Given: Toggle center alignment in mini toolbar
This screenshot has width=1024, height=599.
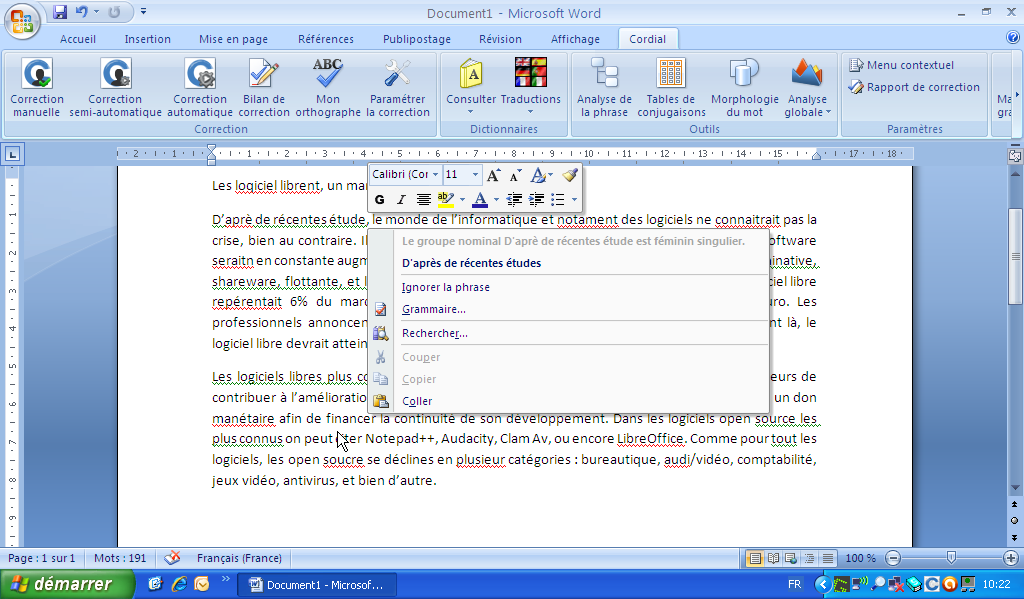Looking at the screenshot, I should point(423,199).
